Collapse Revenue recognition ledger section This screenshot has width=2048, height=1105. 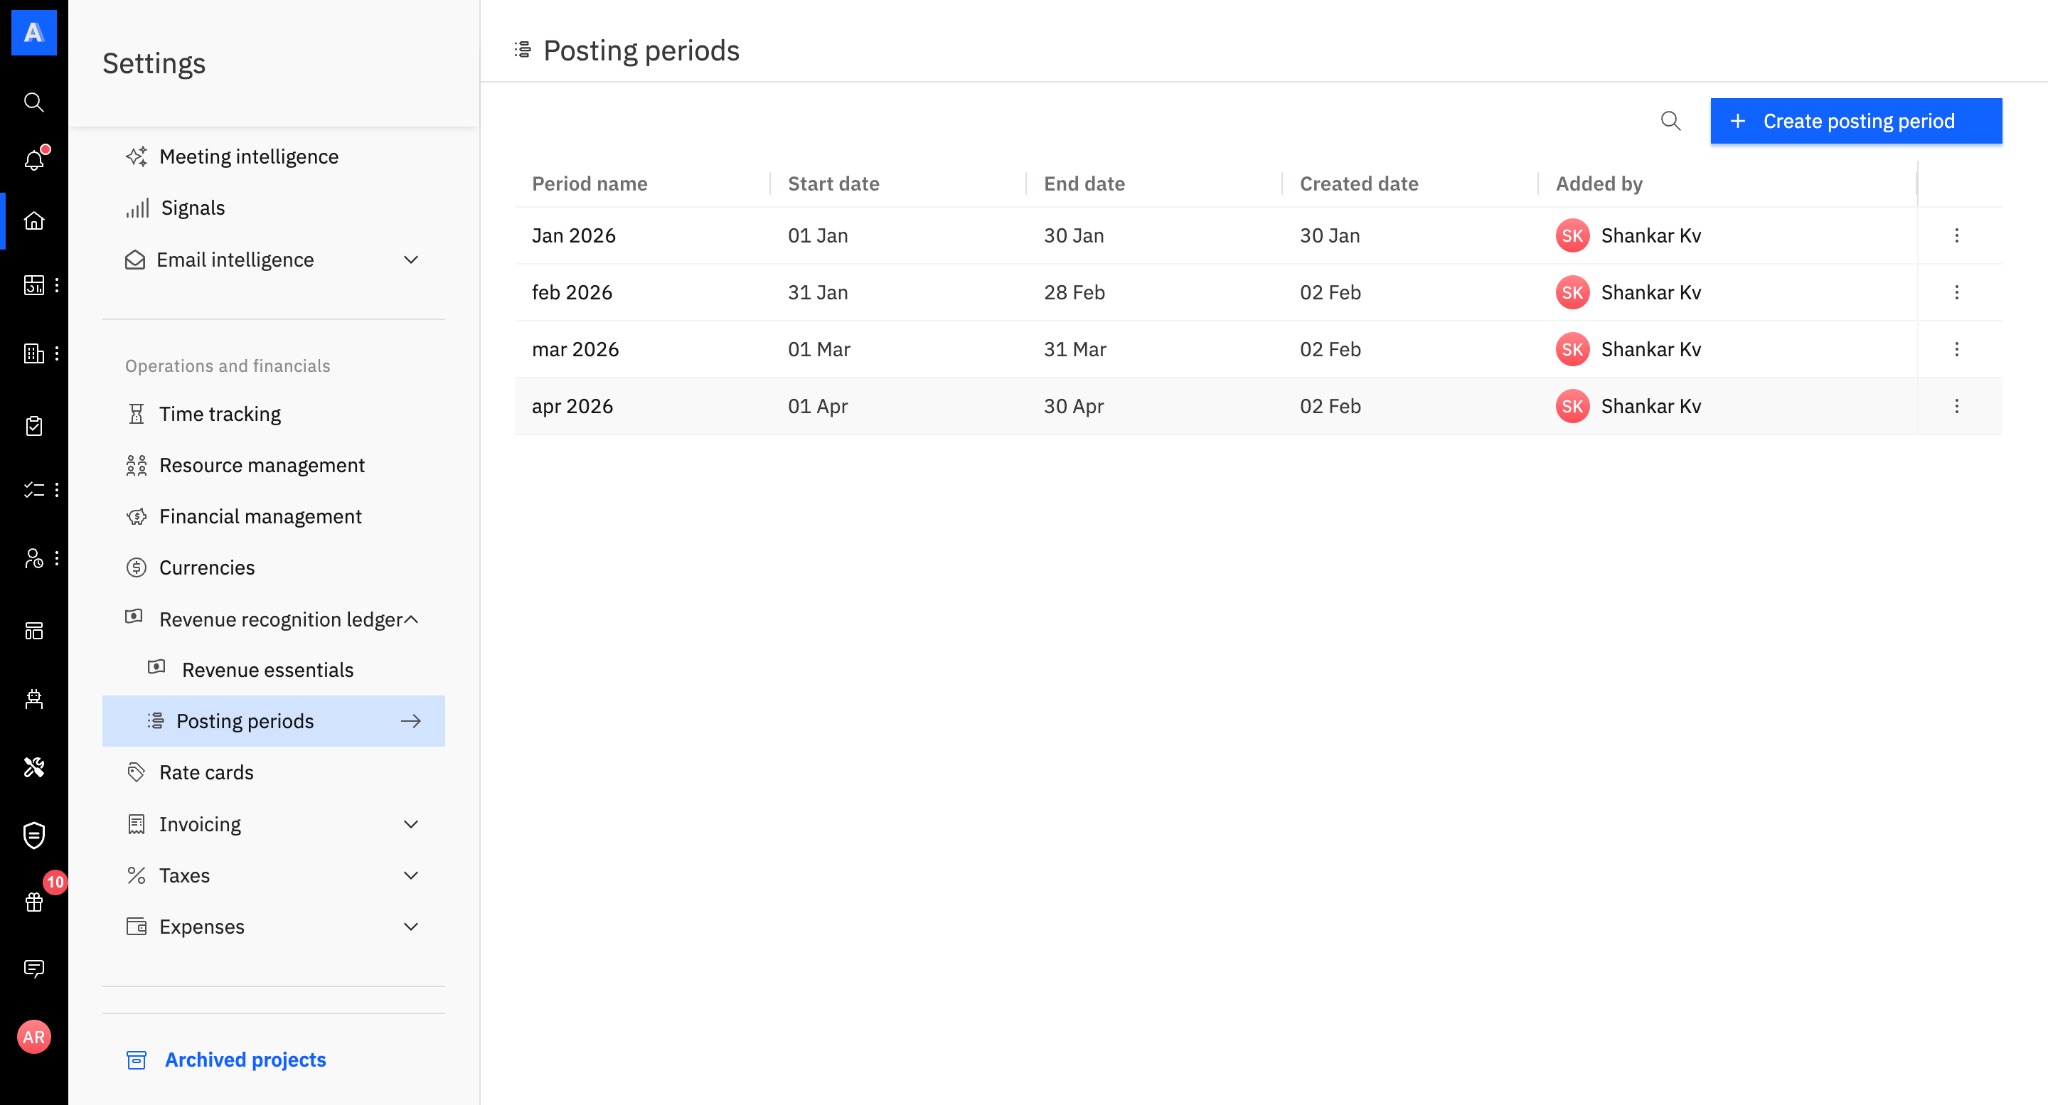410,620
